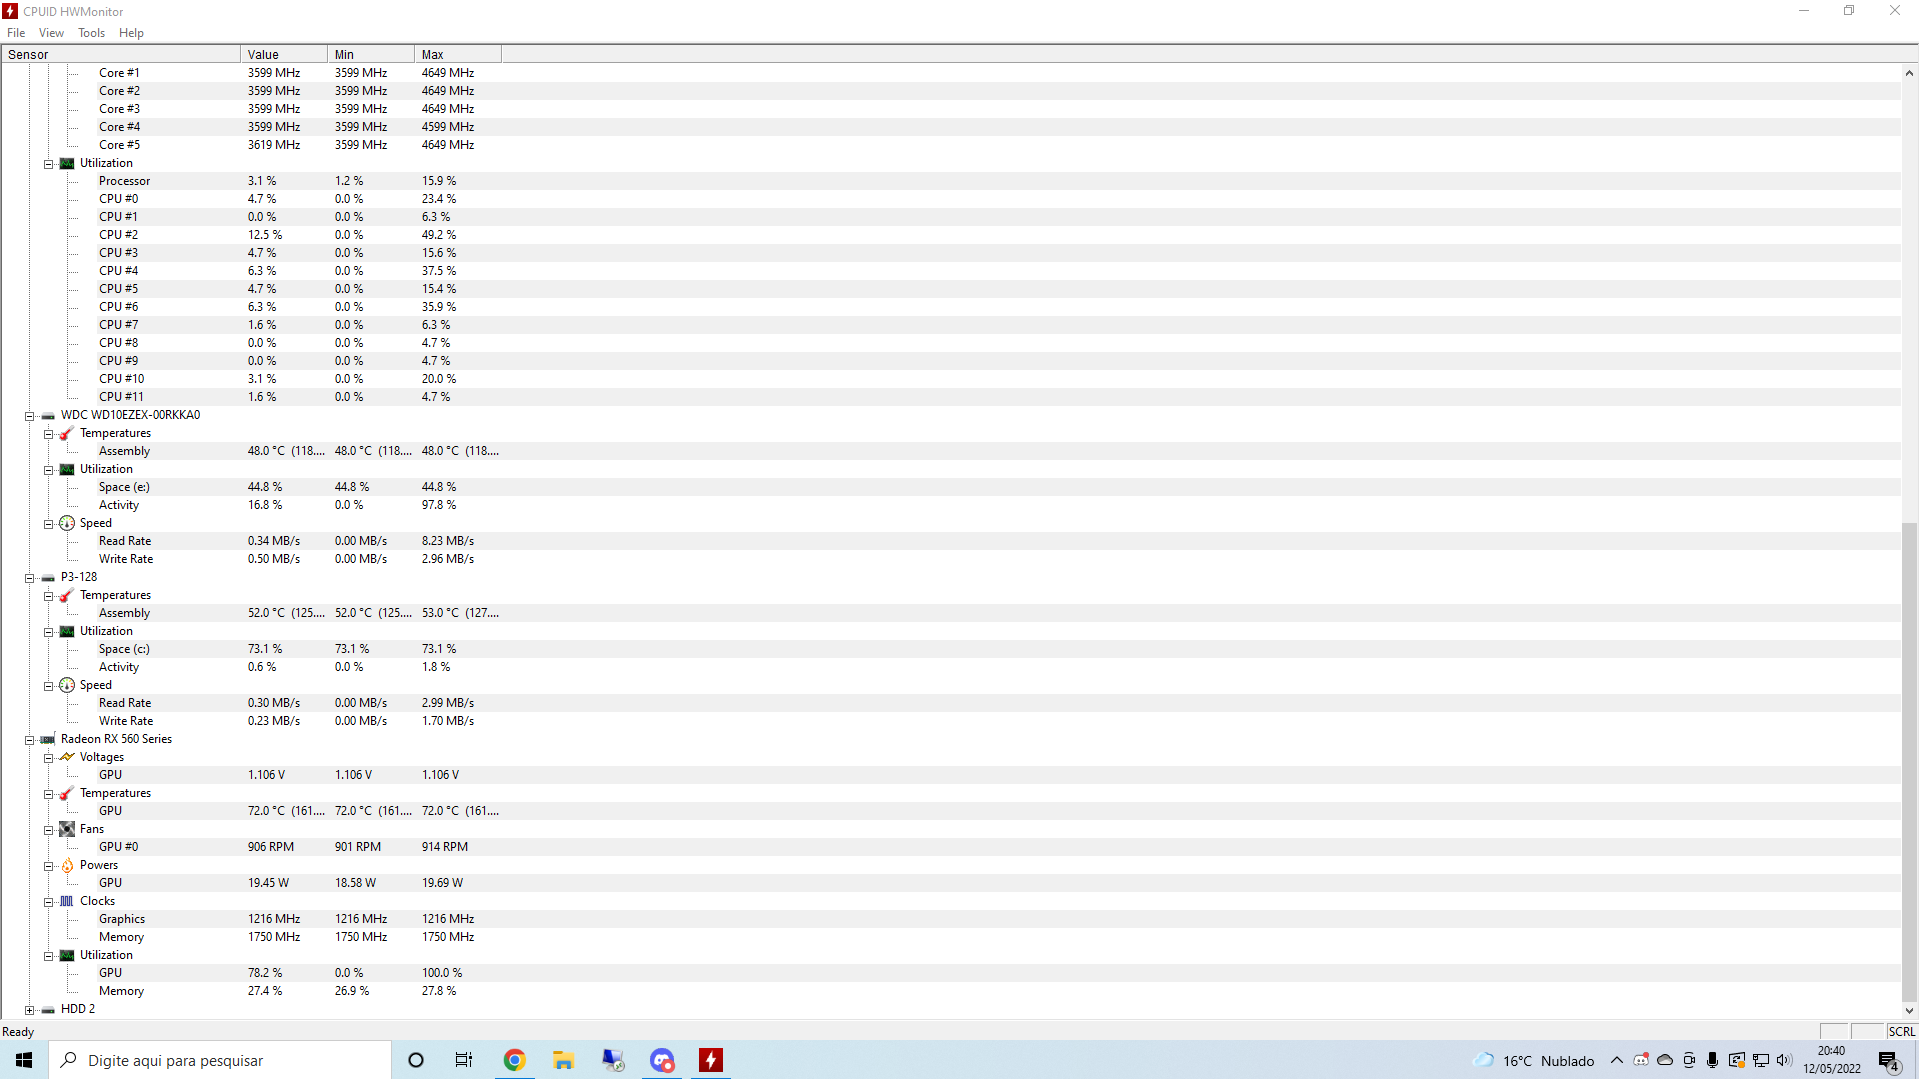The width and height of the screenshot is (1919, 1079).
Task: Select the Space (c:) row
Action: coord(950,649)
